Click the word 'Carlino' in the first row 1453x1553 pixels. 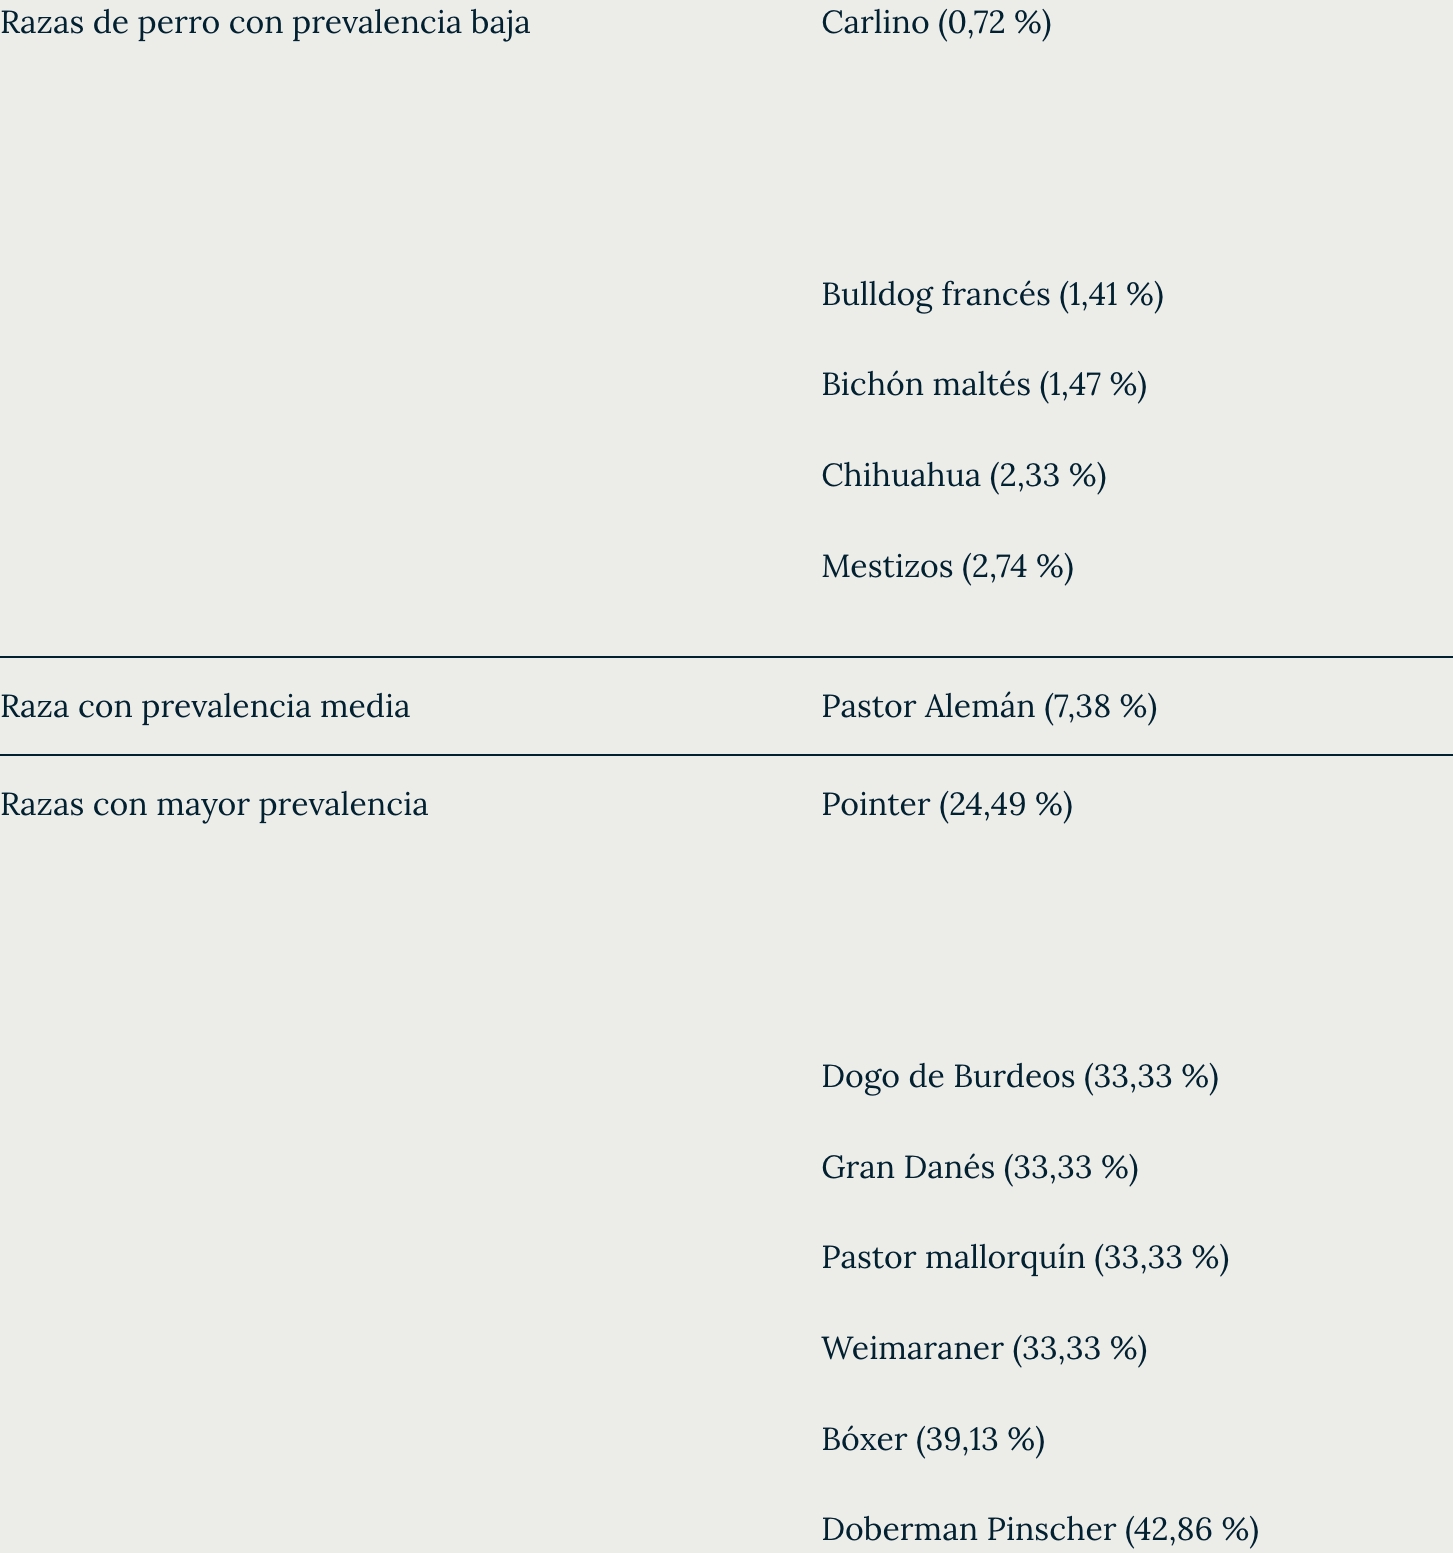(x=875, y=22)
